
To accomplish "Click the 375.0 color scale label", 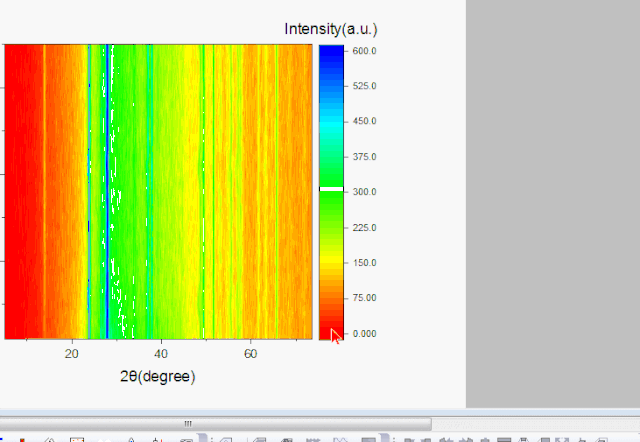I will click(365, 156).
